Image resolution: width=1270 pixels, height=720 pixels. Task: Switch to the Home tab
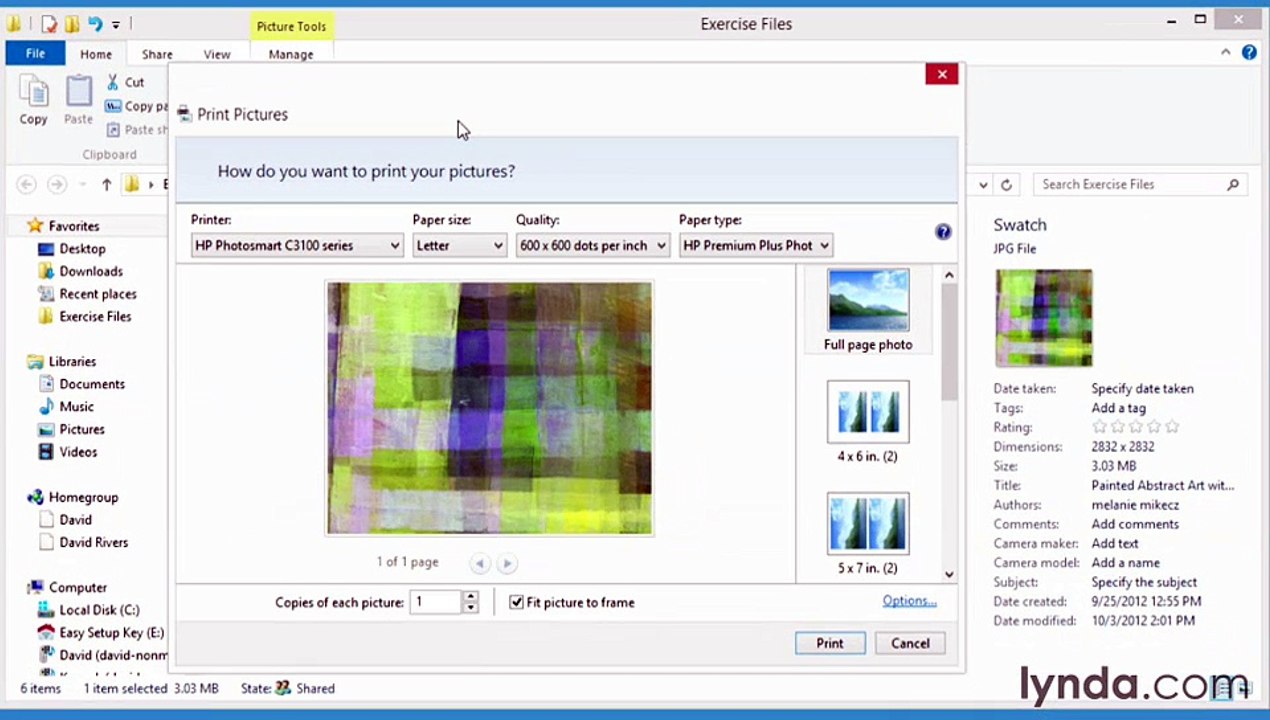pos(96,54)
